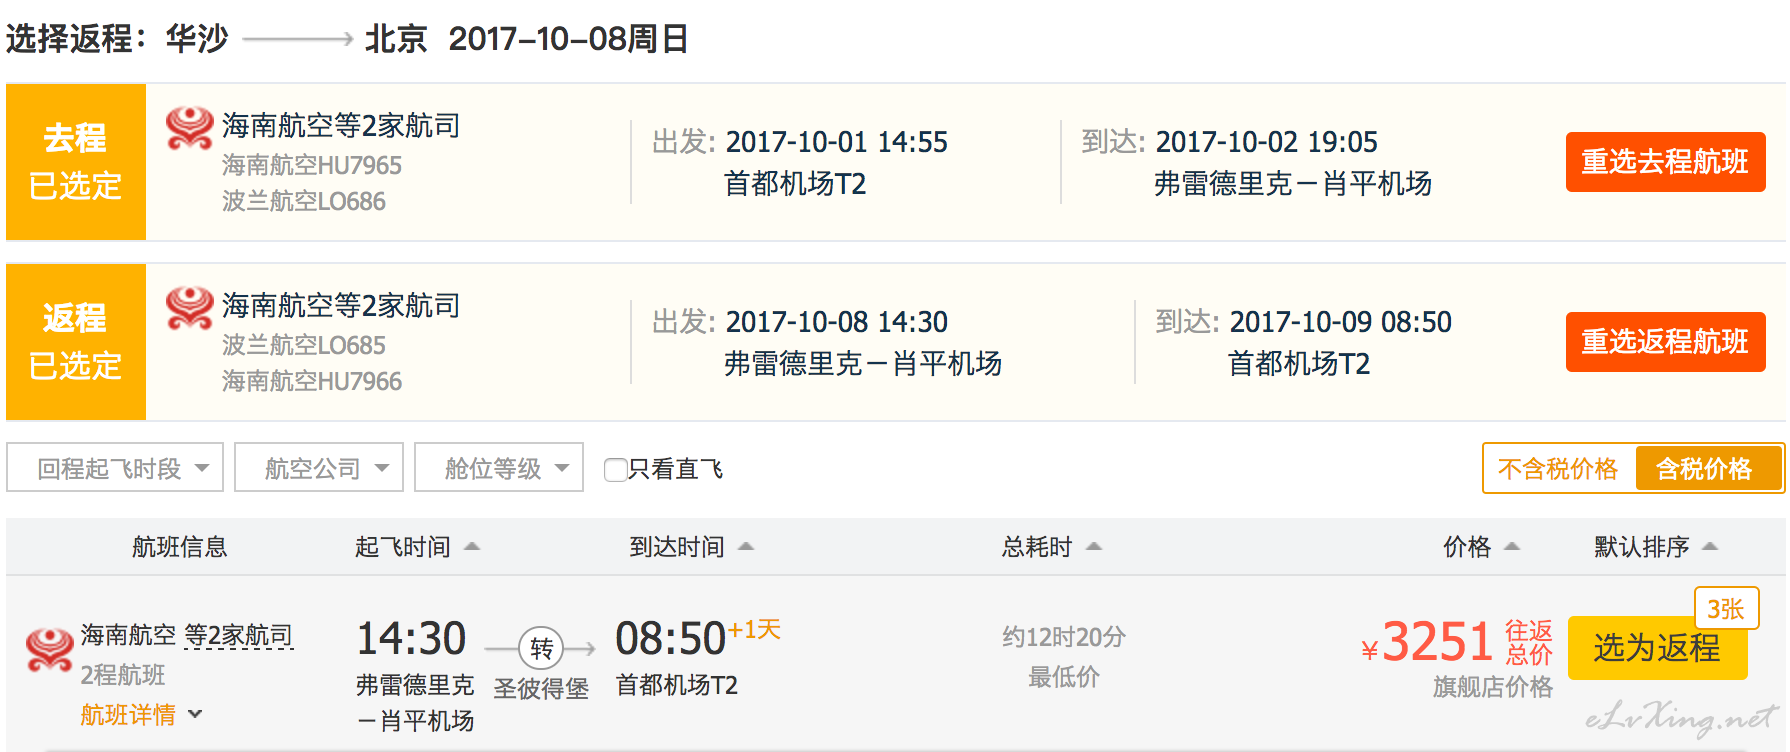Image resolution: width=1790 pixels, height=752 pixels.
Task: Click the 转 transfer circle icon
Action: pyautogui.click(x=541, y=649)
